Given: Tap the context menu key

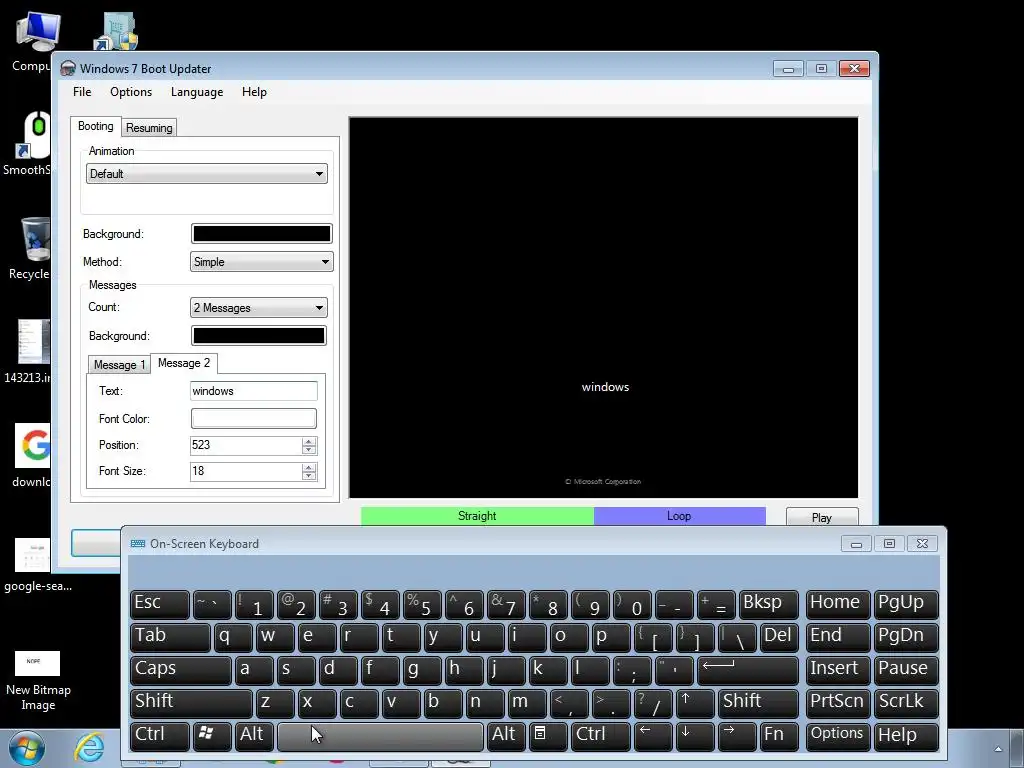Looking at the screenshot, I should pyautogui.click(x=547, y=735).
